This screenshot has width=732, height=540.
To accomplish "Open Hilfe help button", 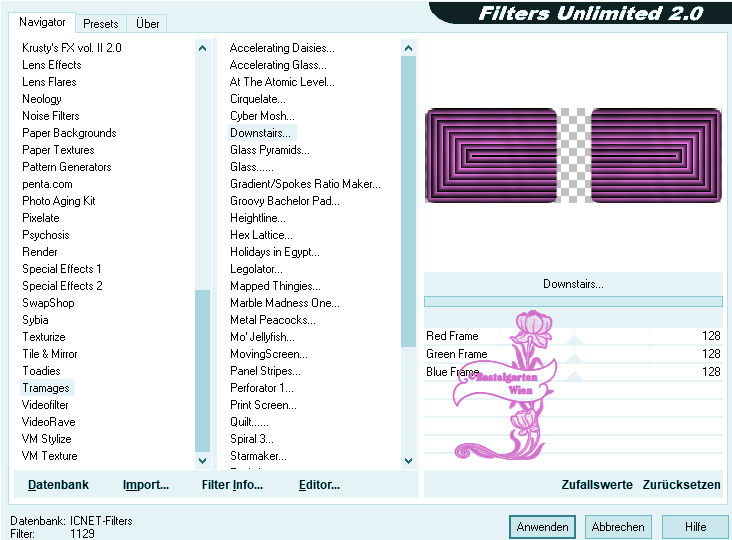I will (x=696, y=527).
